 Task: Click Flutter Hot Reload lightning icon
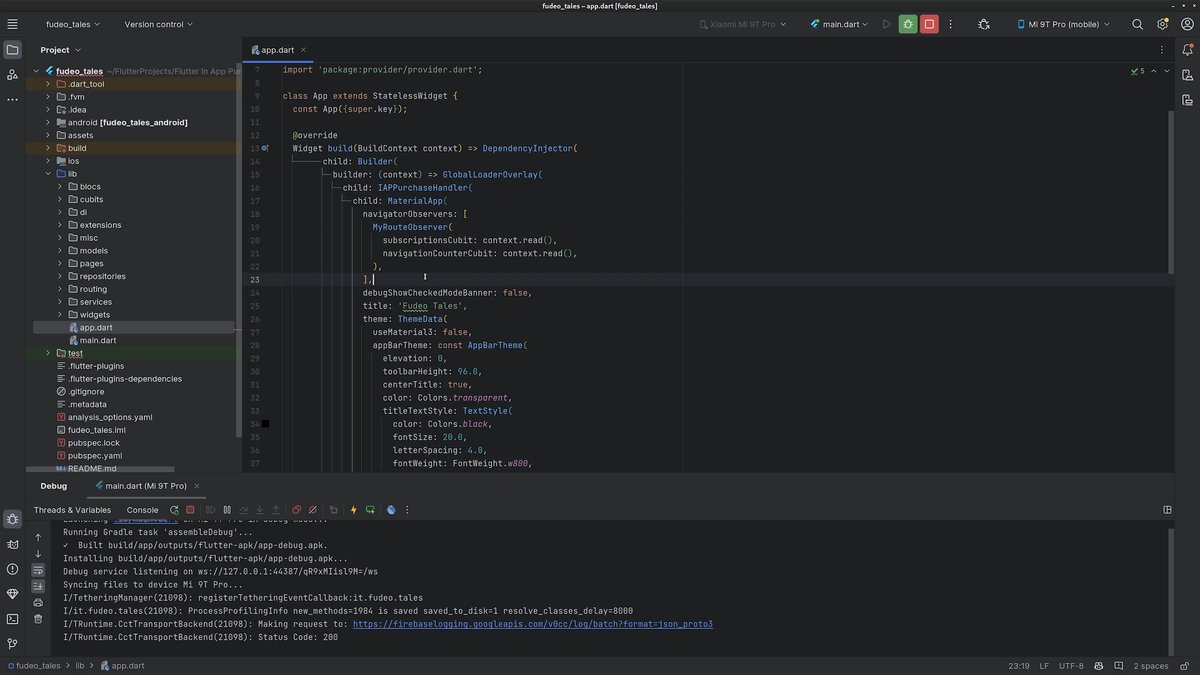point(353,510)
